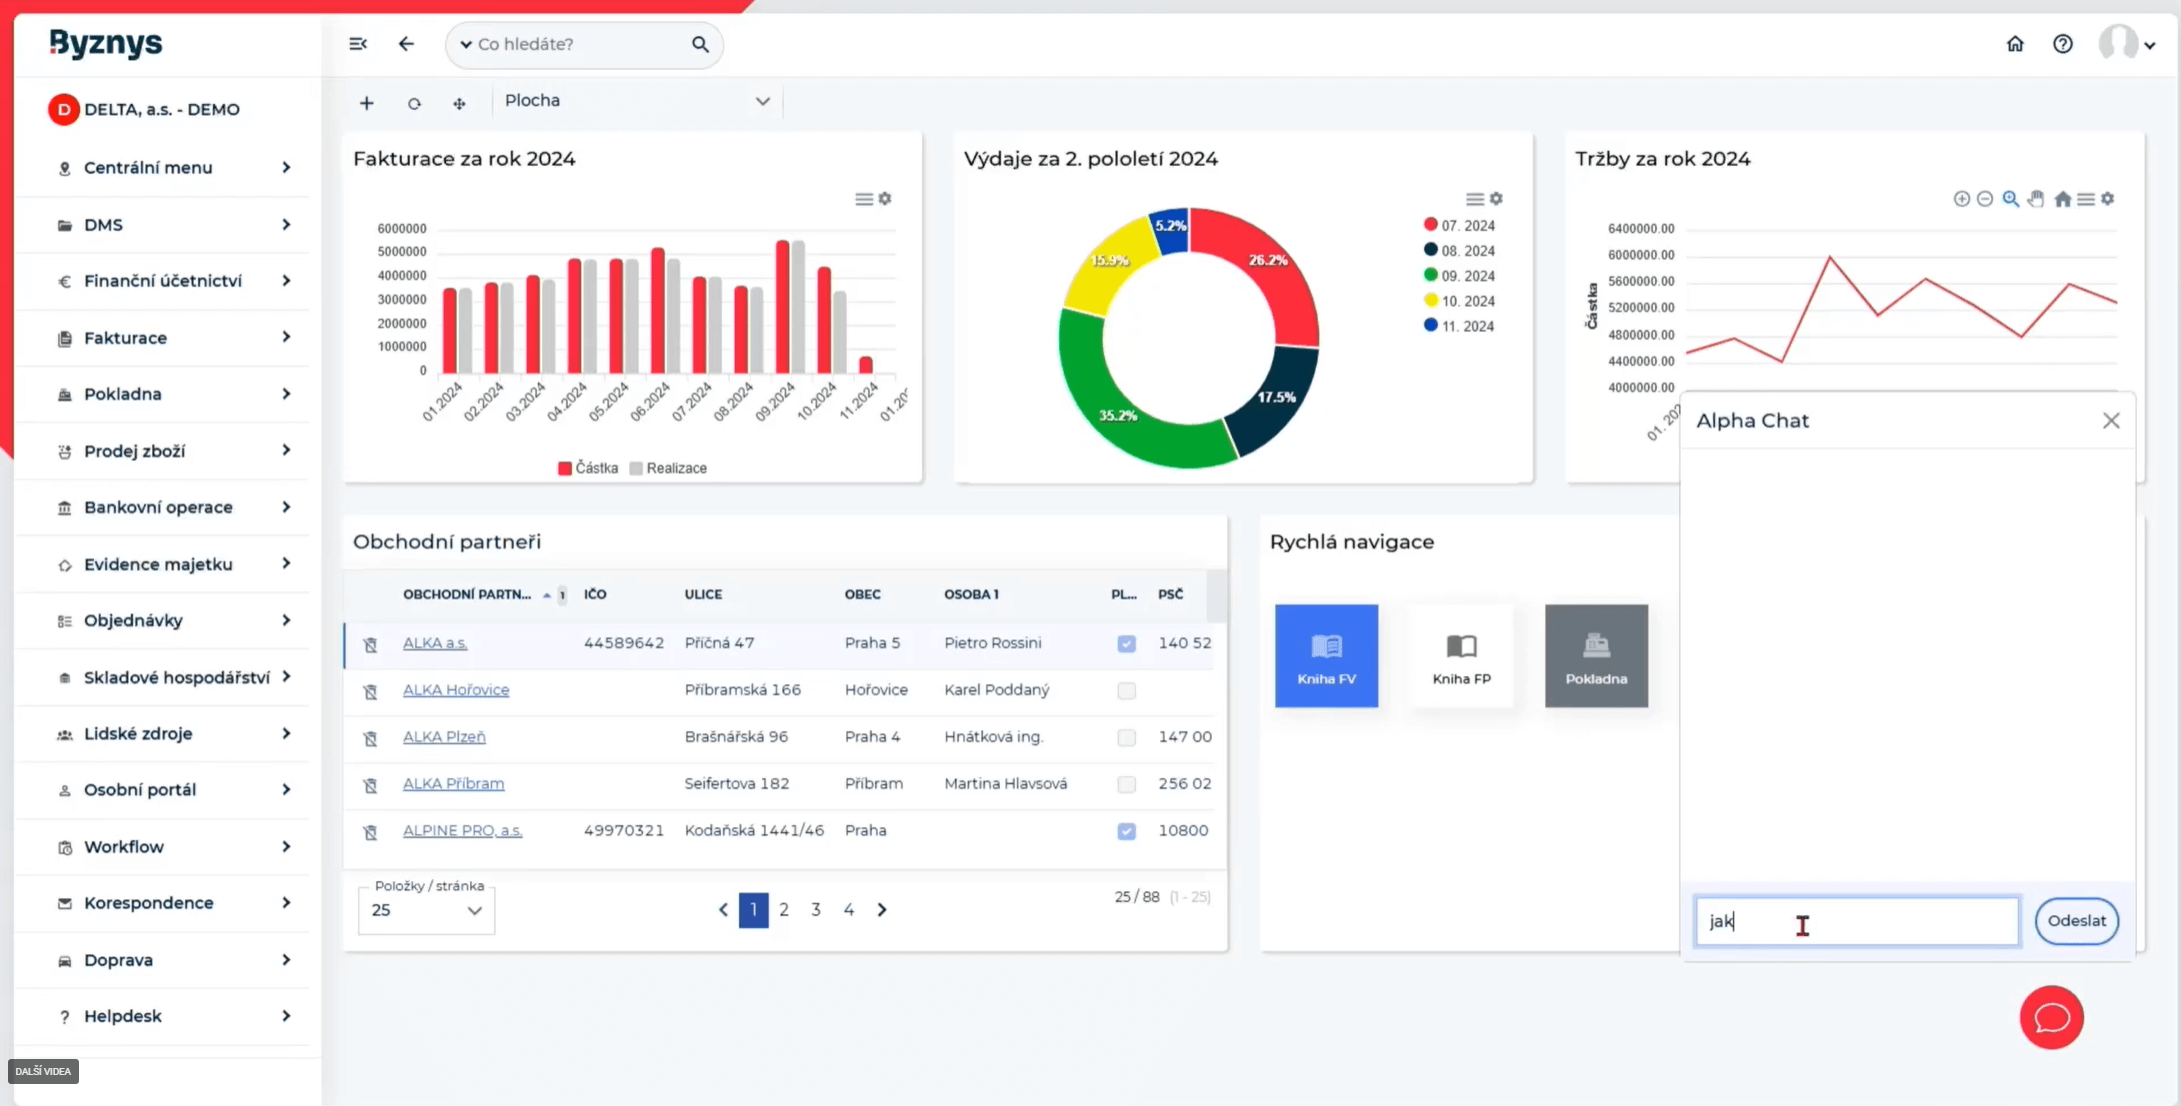Screen dimensions: 2181x1106
Task: Collapse the sidebar with the menu toggle icon
Action: [358, 44]
